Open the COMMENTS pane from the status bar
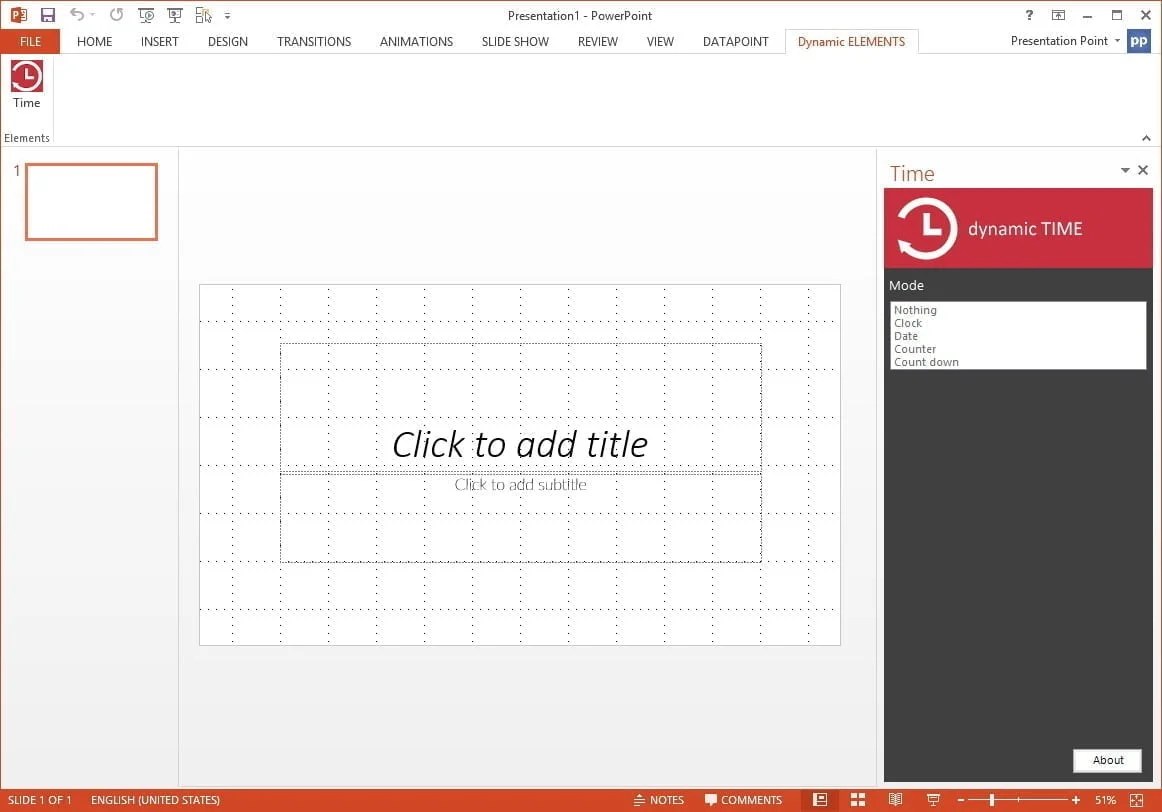The height and width of the screenshot is (812, 1162). [x=744, y=799]
